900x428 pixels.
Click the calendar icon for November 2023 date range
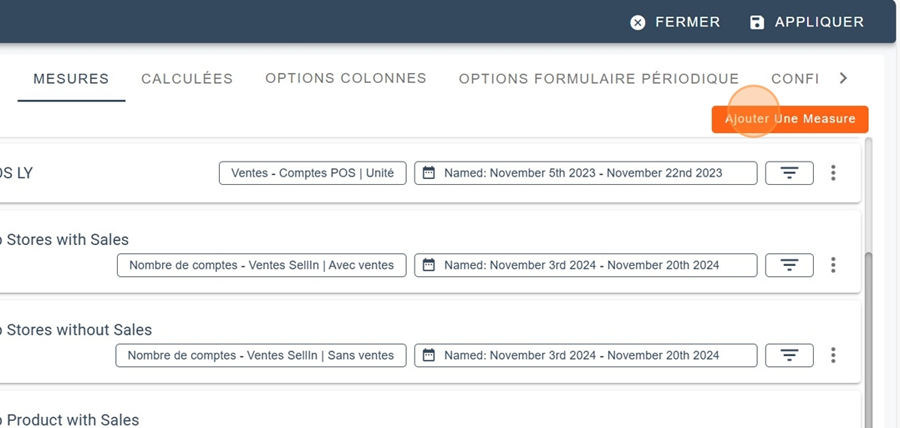tap(429, 173)
